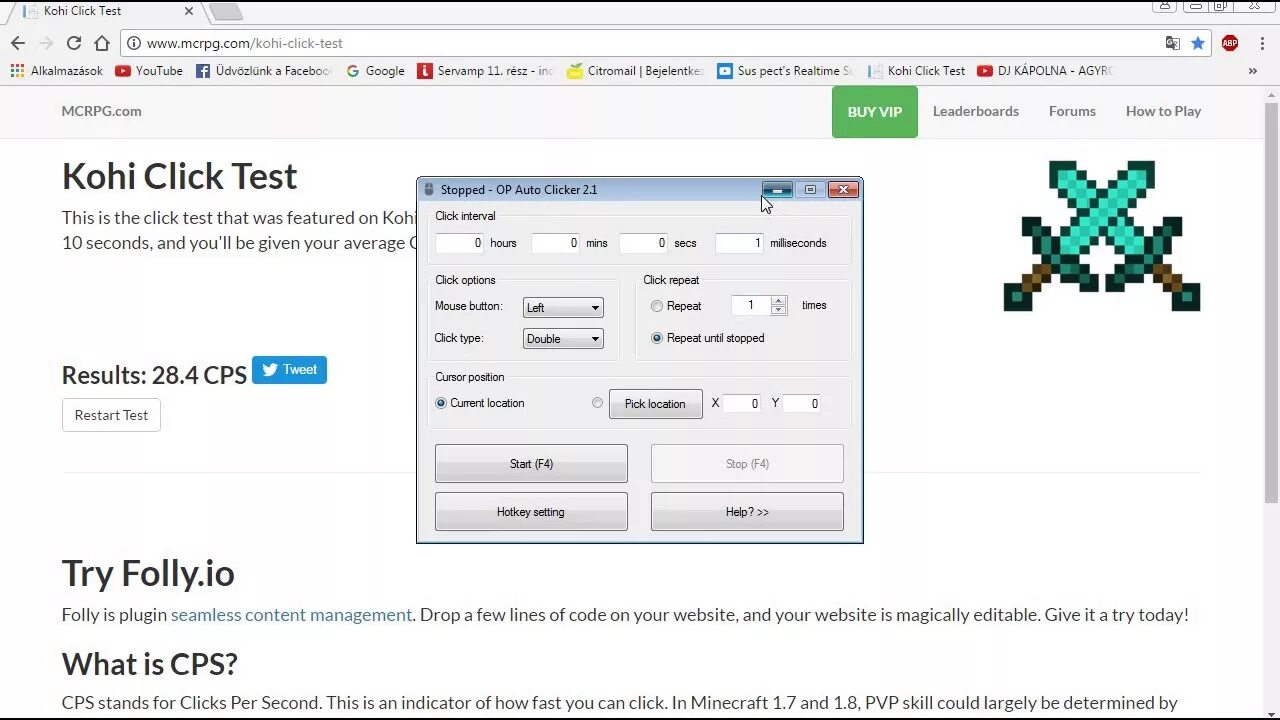Click the Y coordinate field
The width and height of the screenshot is (1280, 720).
point(802,404)
